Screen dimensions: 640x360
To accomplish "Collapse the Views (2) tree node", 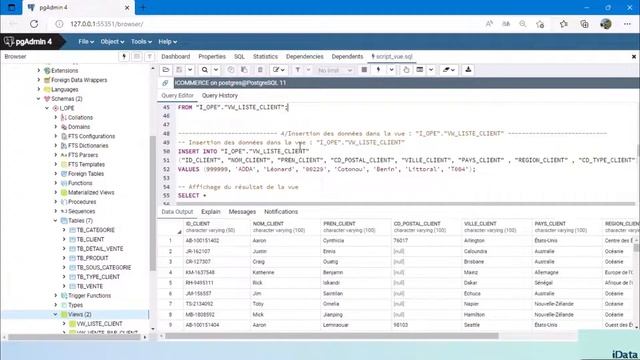I will point(56,314).
